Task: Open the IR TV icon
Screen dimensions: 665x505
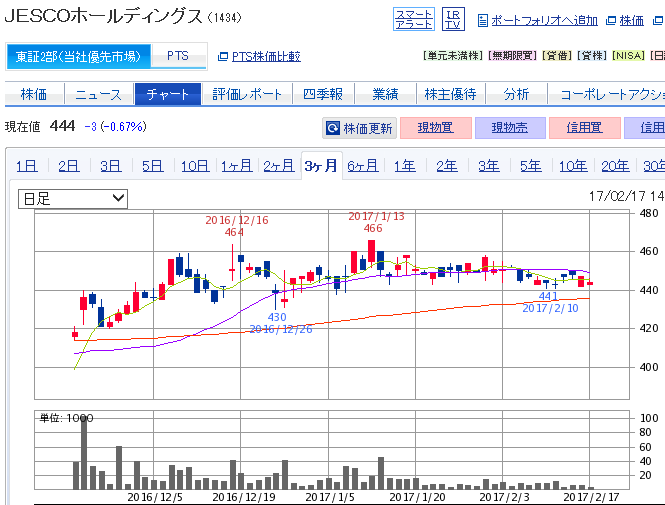Action: [453, 20]
